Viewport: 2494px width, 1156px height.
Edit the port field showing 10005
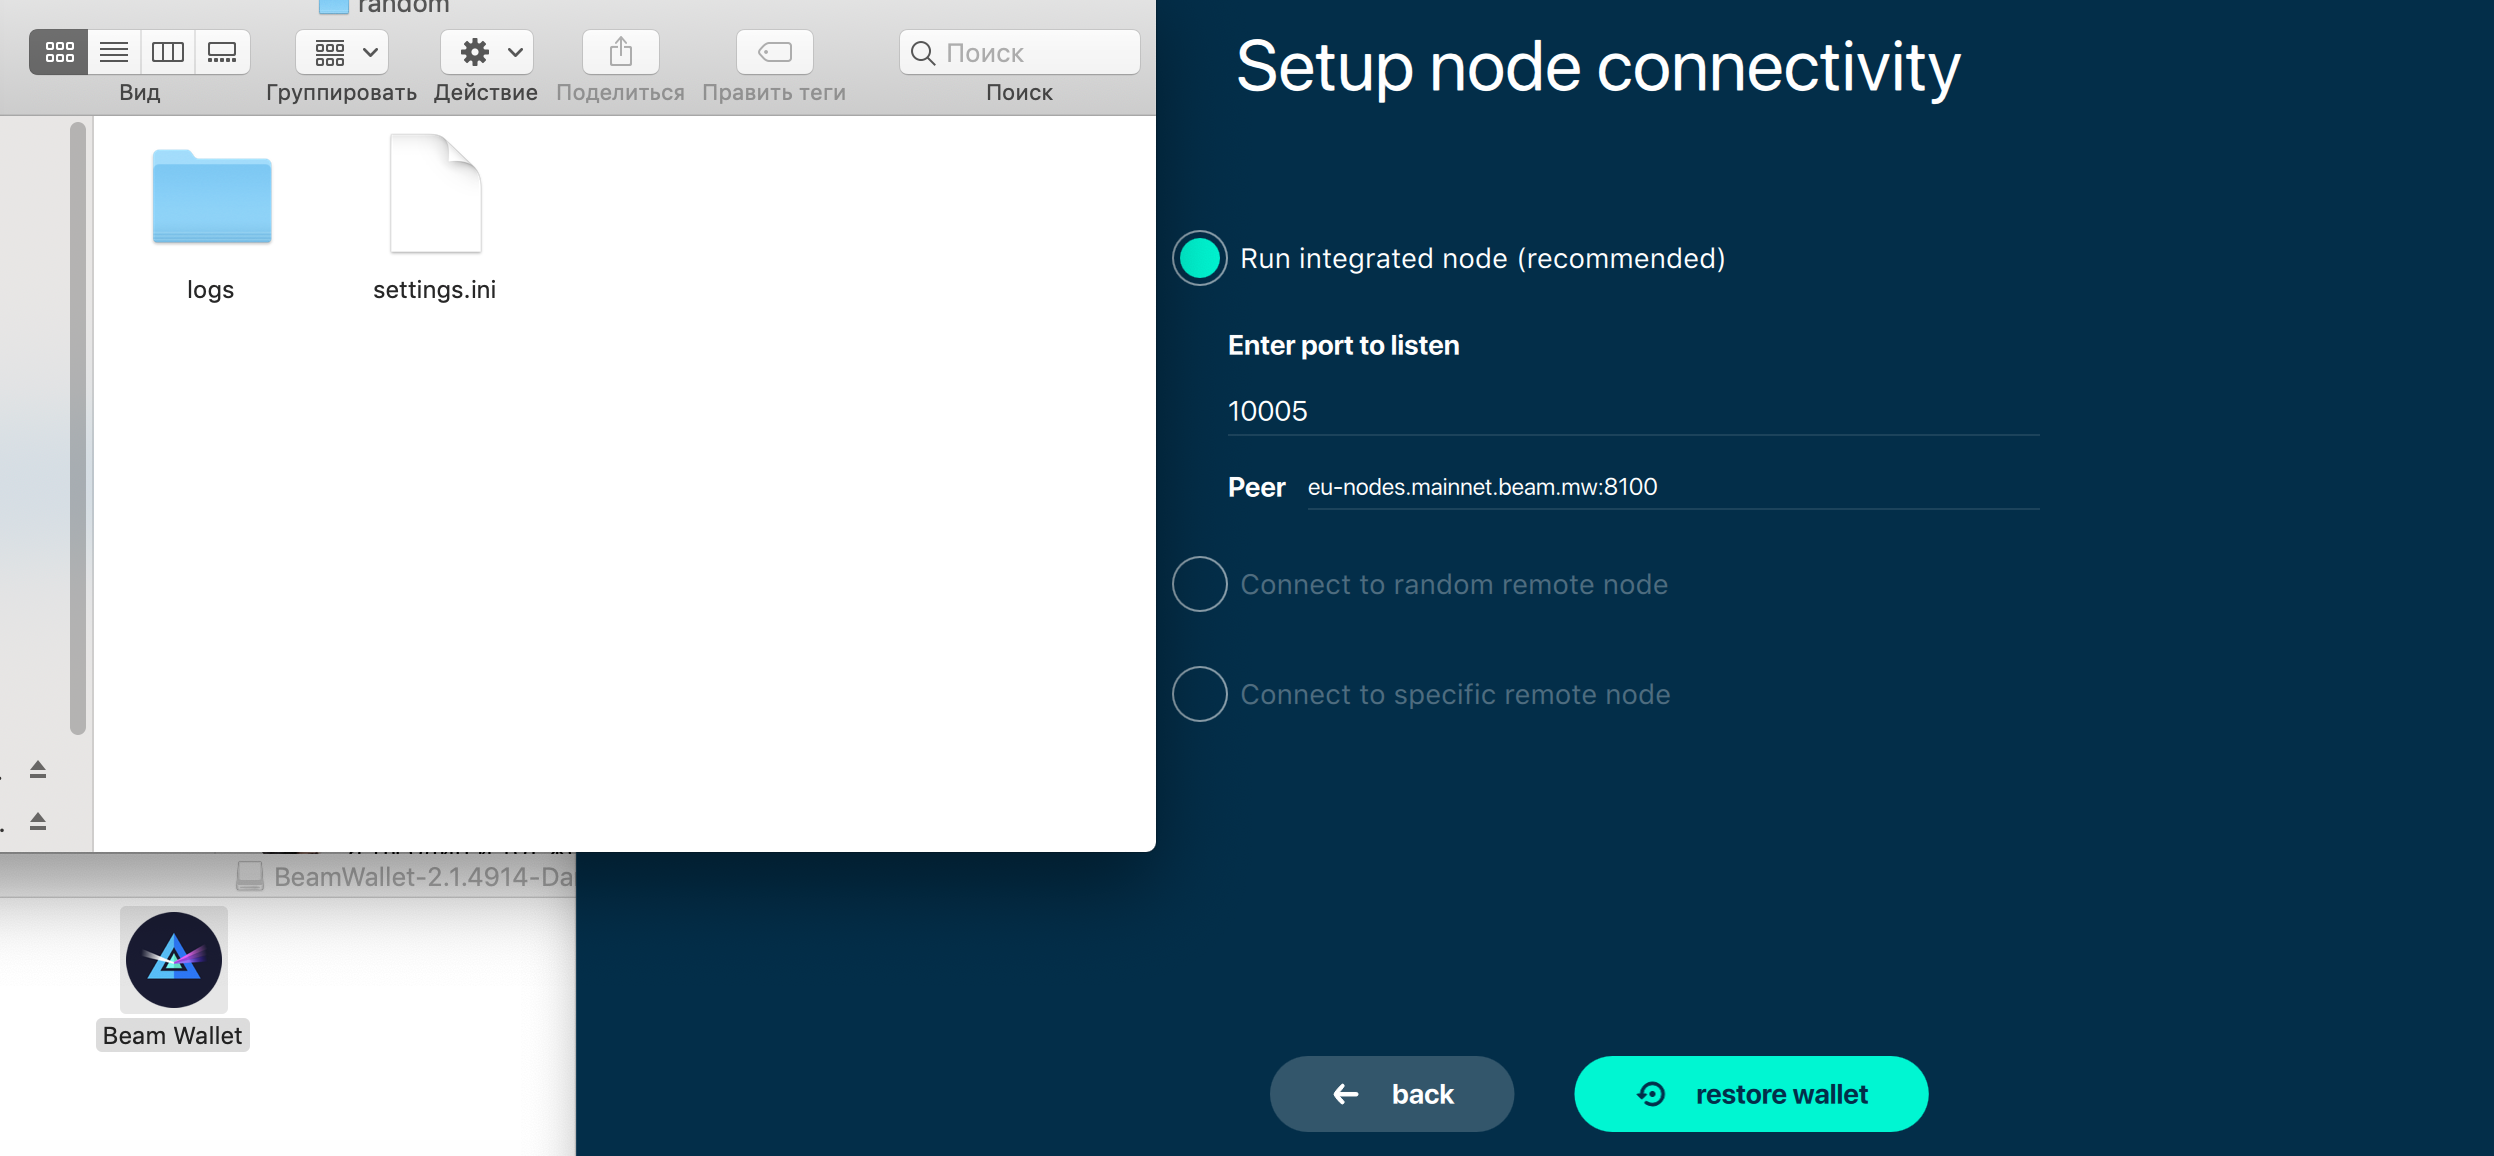pyautogui.click(x=1400, y=410)
